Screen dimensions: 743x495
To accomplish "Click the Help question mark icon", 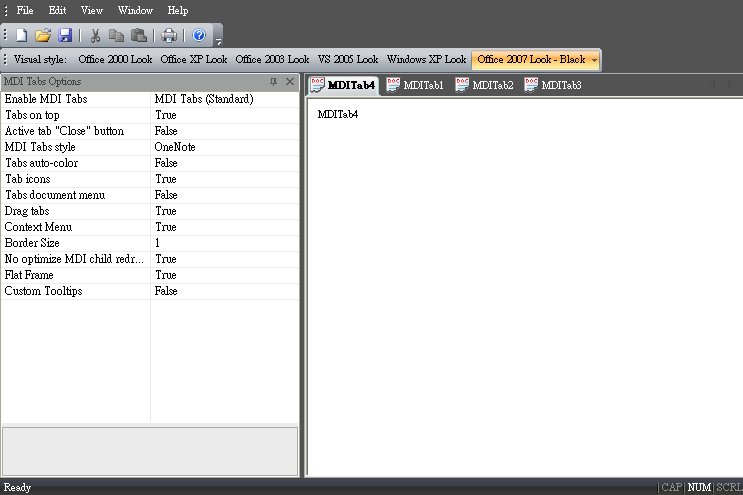I will point(199,35).
